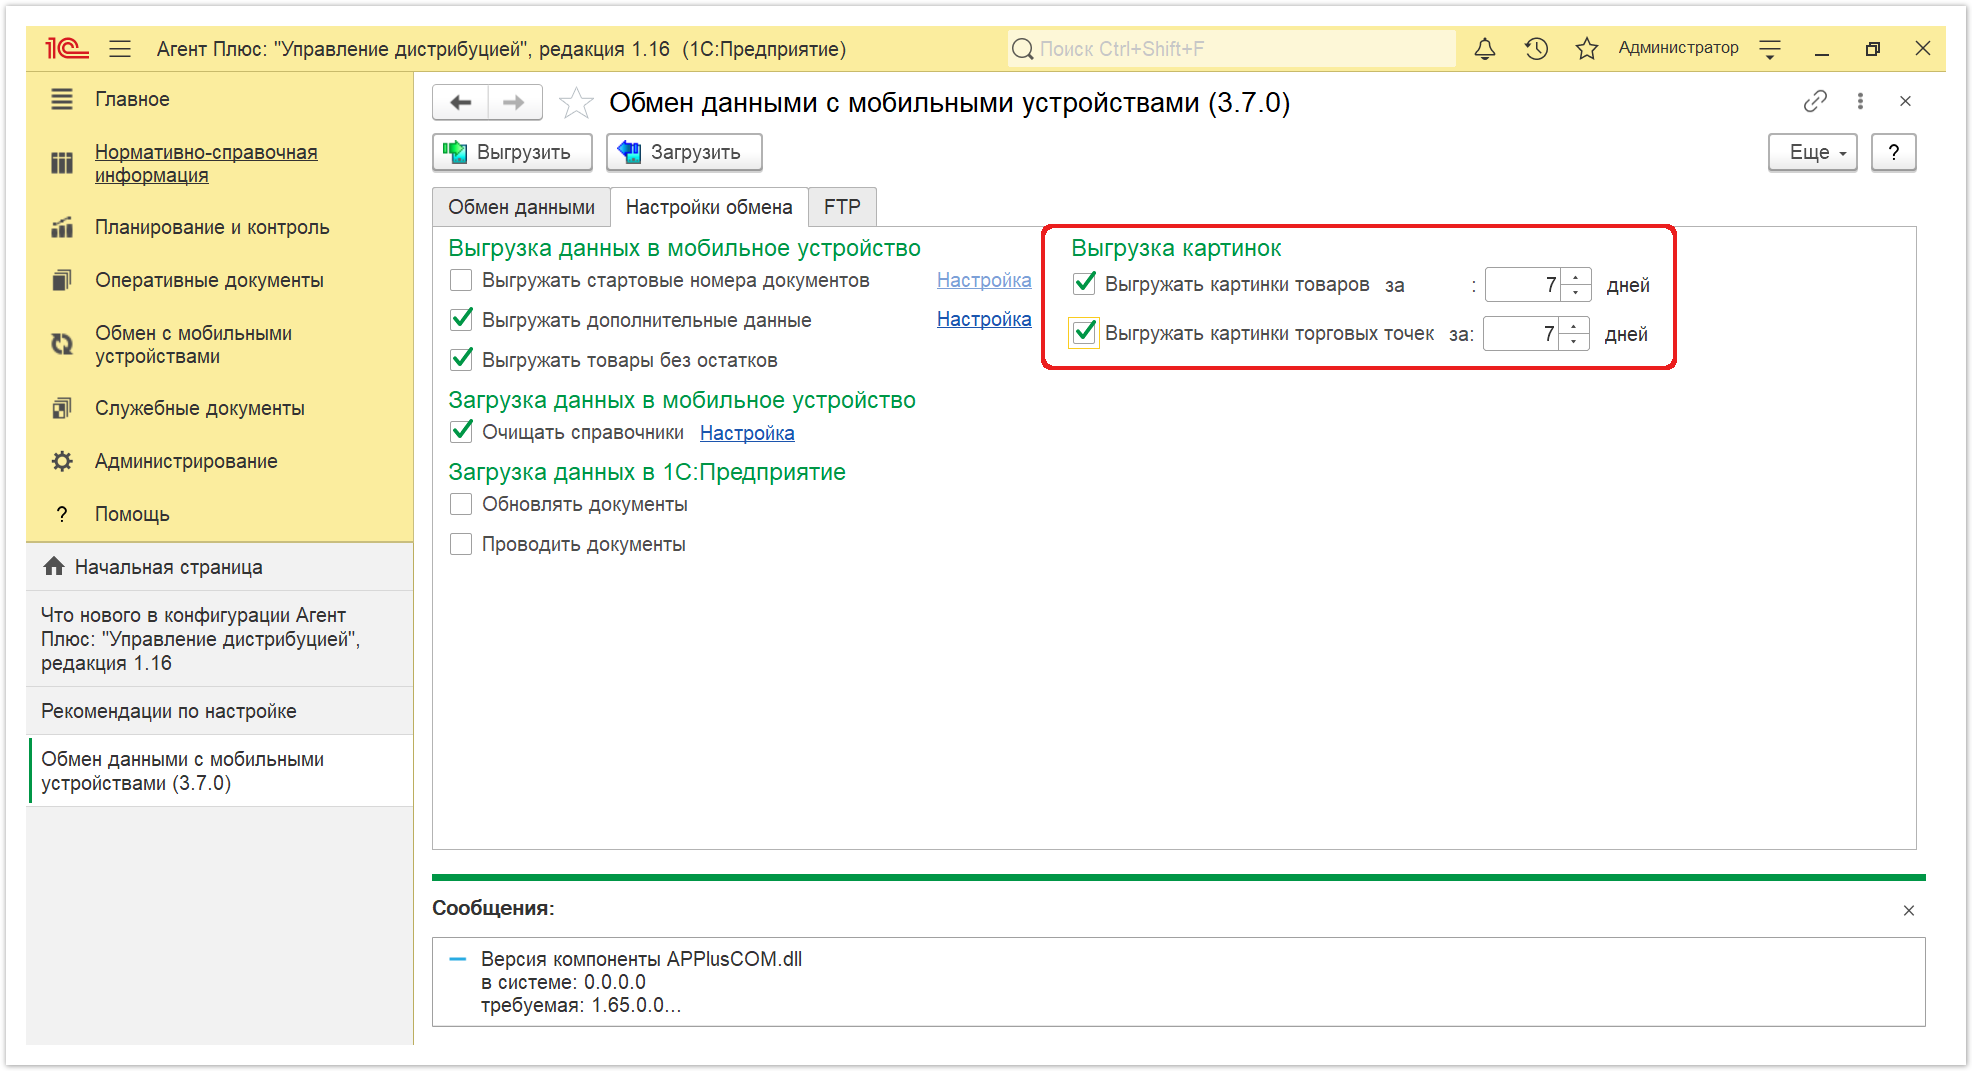Open Настройка link for стартовые номера
Screen dimensions: 1972x1071
click(984, 280)
